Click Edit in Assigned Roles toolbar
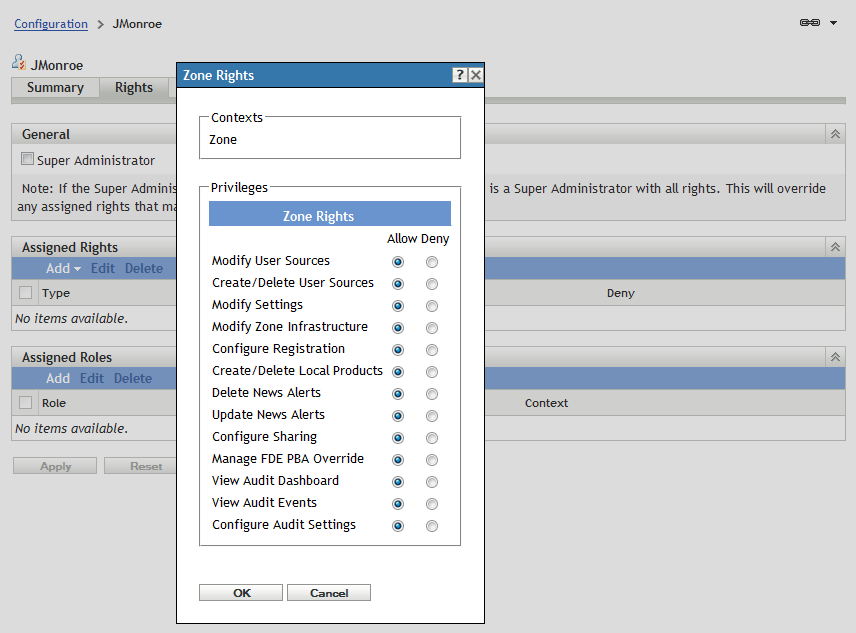 [x=92, y=378]
